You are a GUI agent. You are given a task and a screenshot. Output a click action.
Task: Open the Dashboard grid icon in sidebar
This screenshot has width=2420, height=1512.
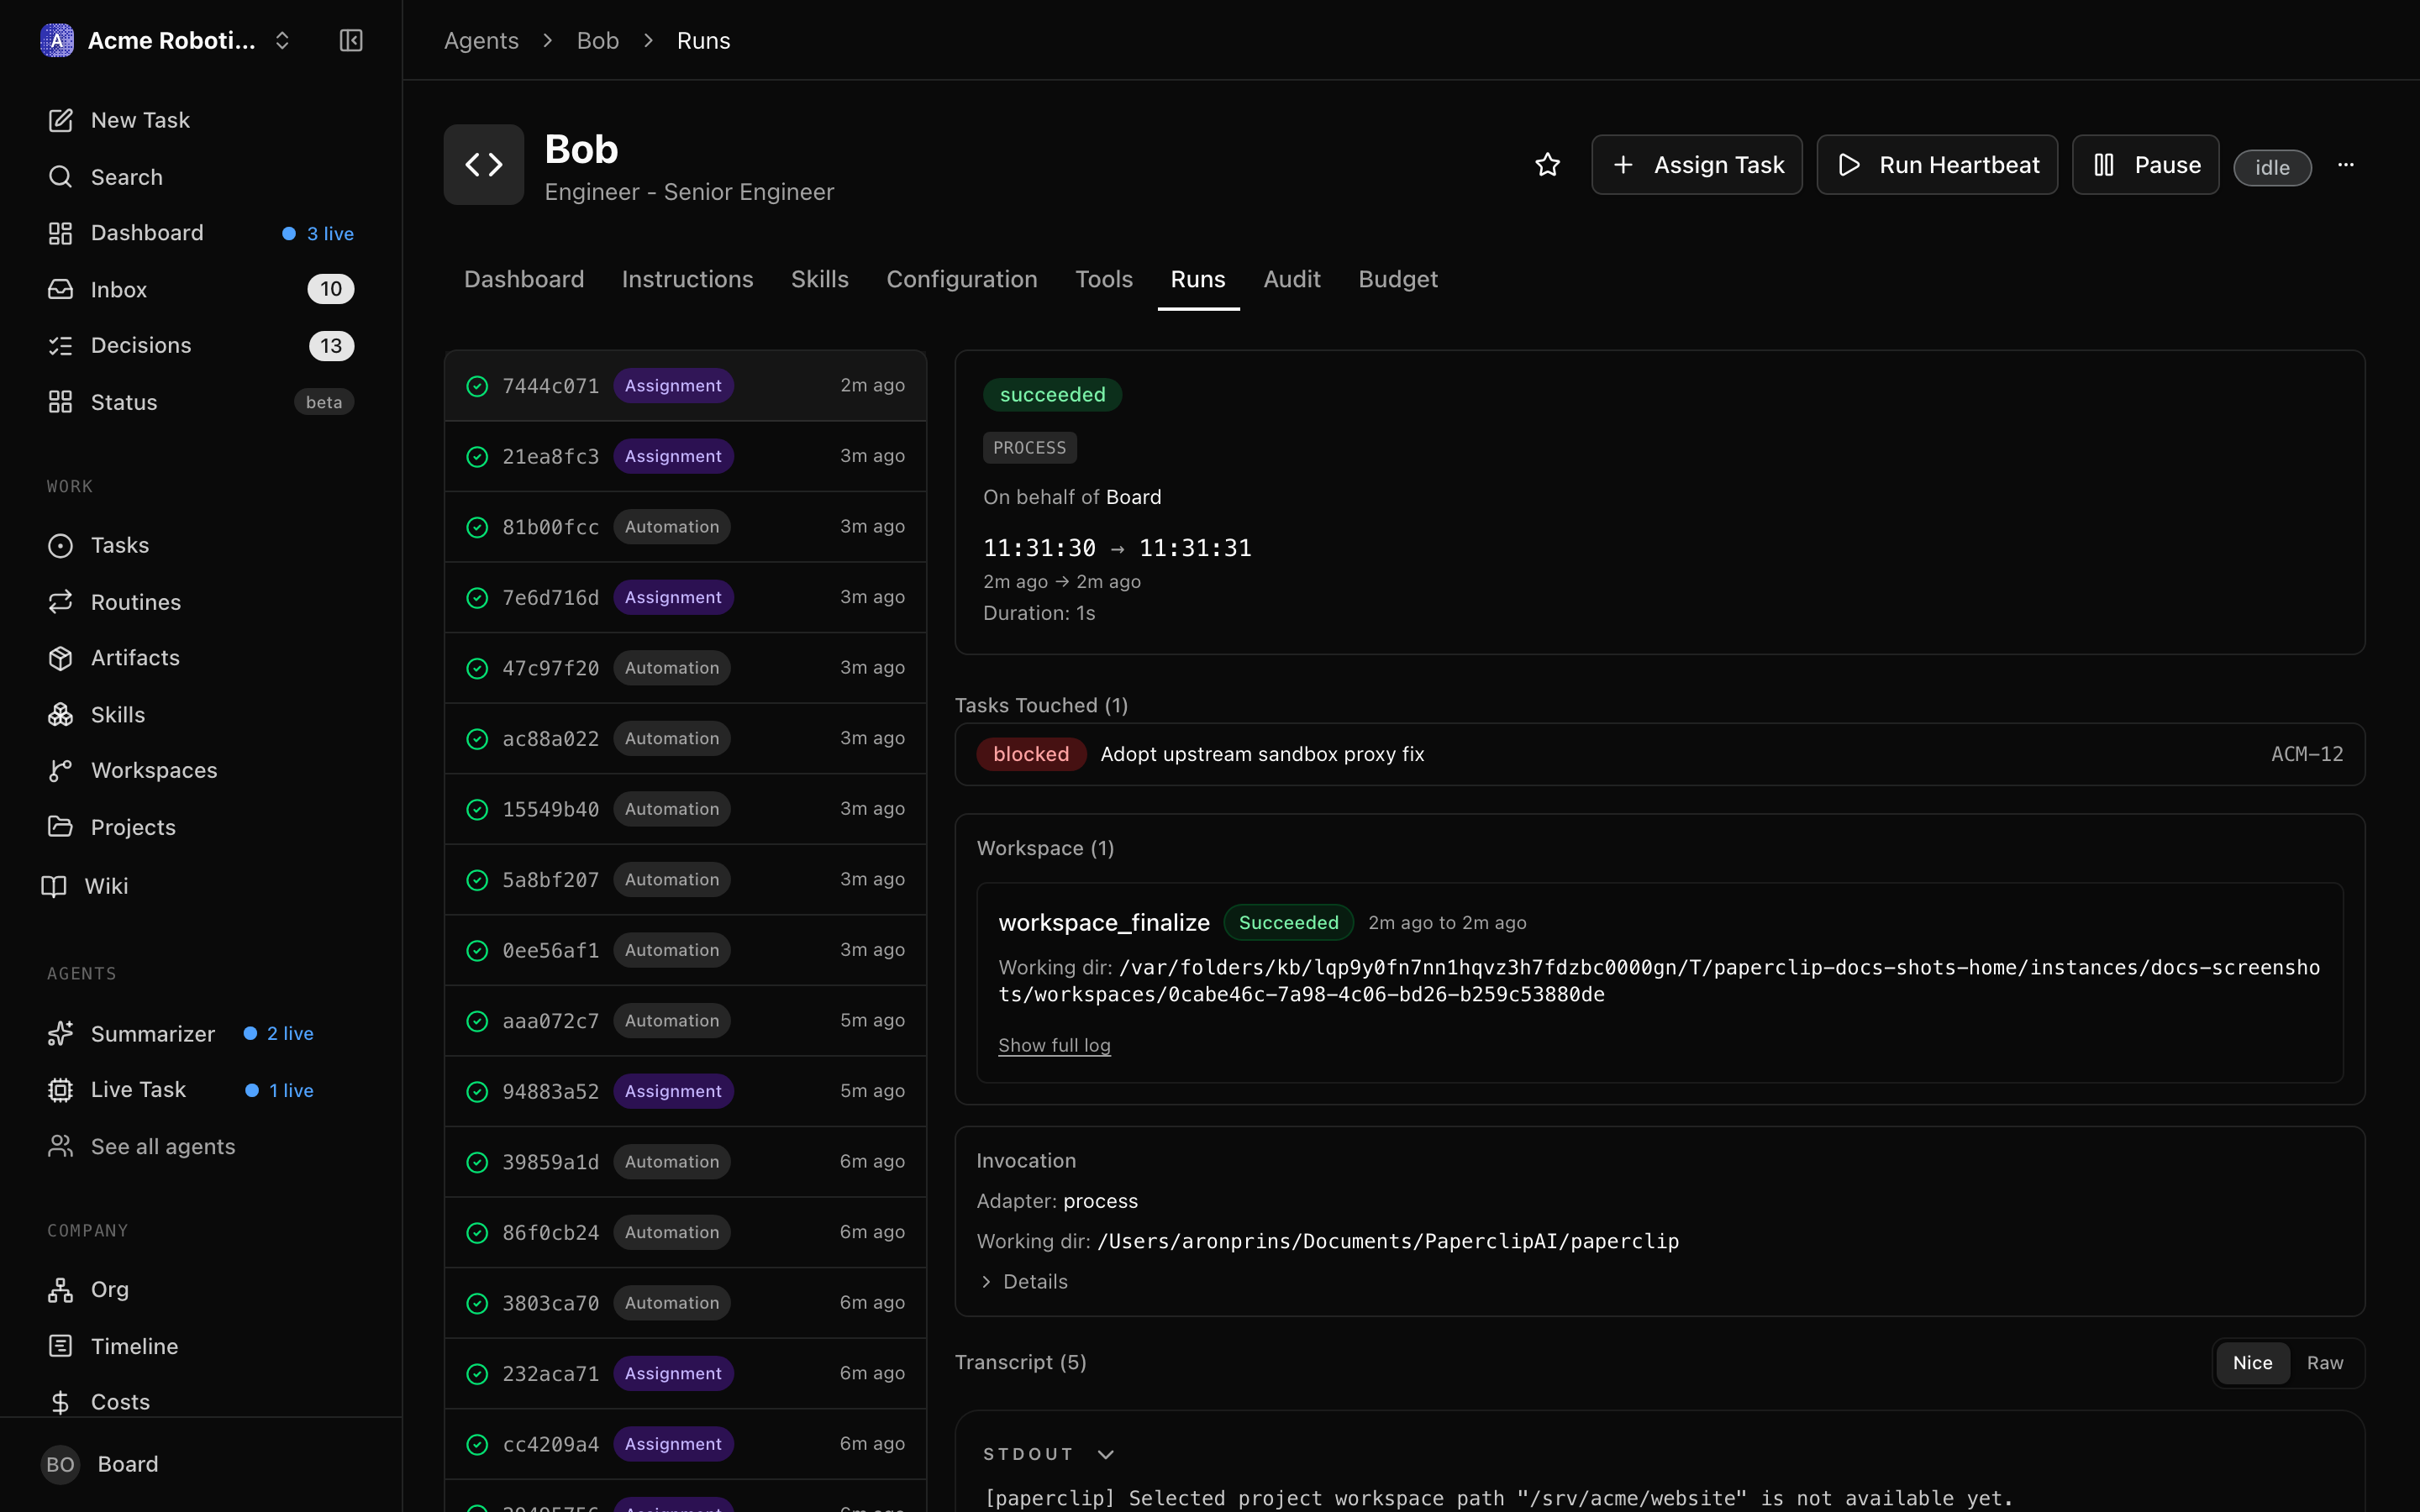tap(61, 233)
